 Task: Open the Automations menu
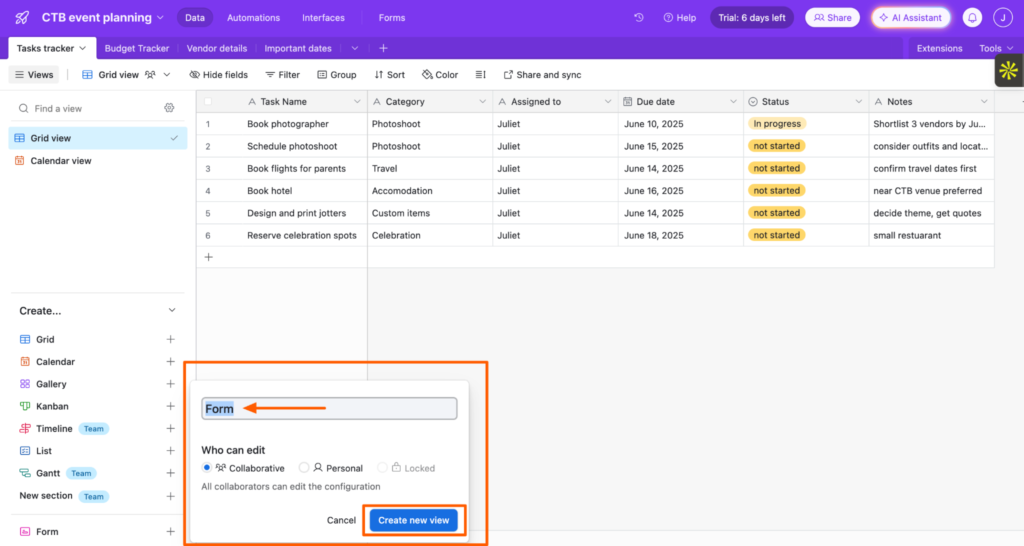[253, 18]
